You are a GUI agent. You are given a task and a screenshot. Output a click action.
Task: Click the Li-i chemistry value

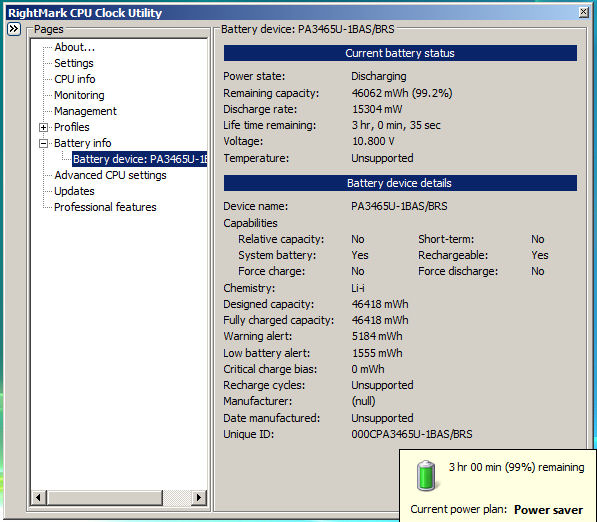[x=358, y=288]
